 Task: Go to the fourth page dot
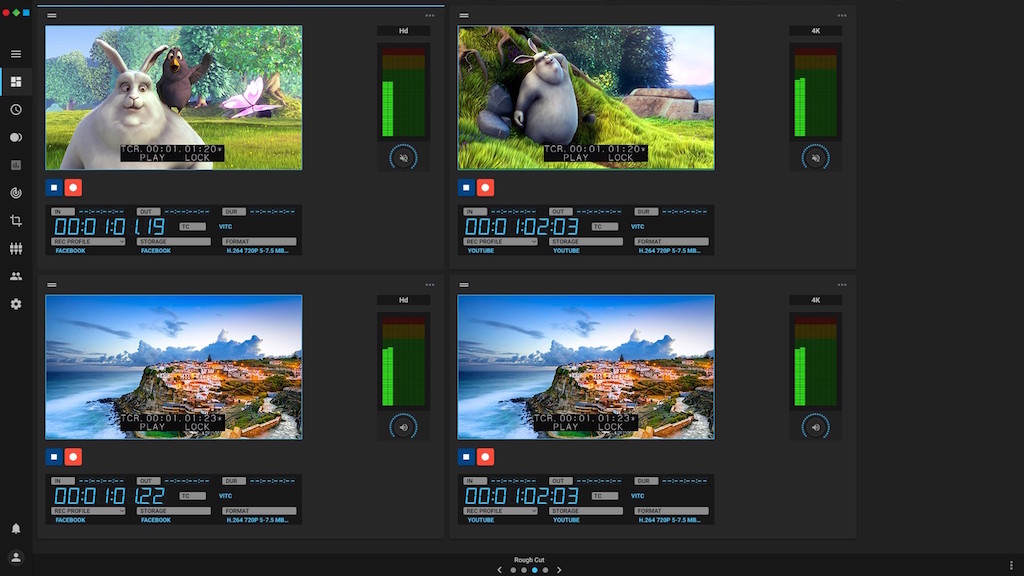(x=545, y=570)
